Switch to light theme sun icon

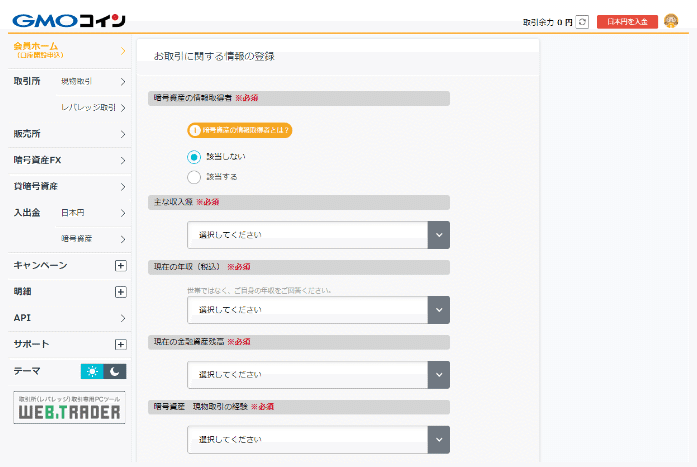coord(92,371)
